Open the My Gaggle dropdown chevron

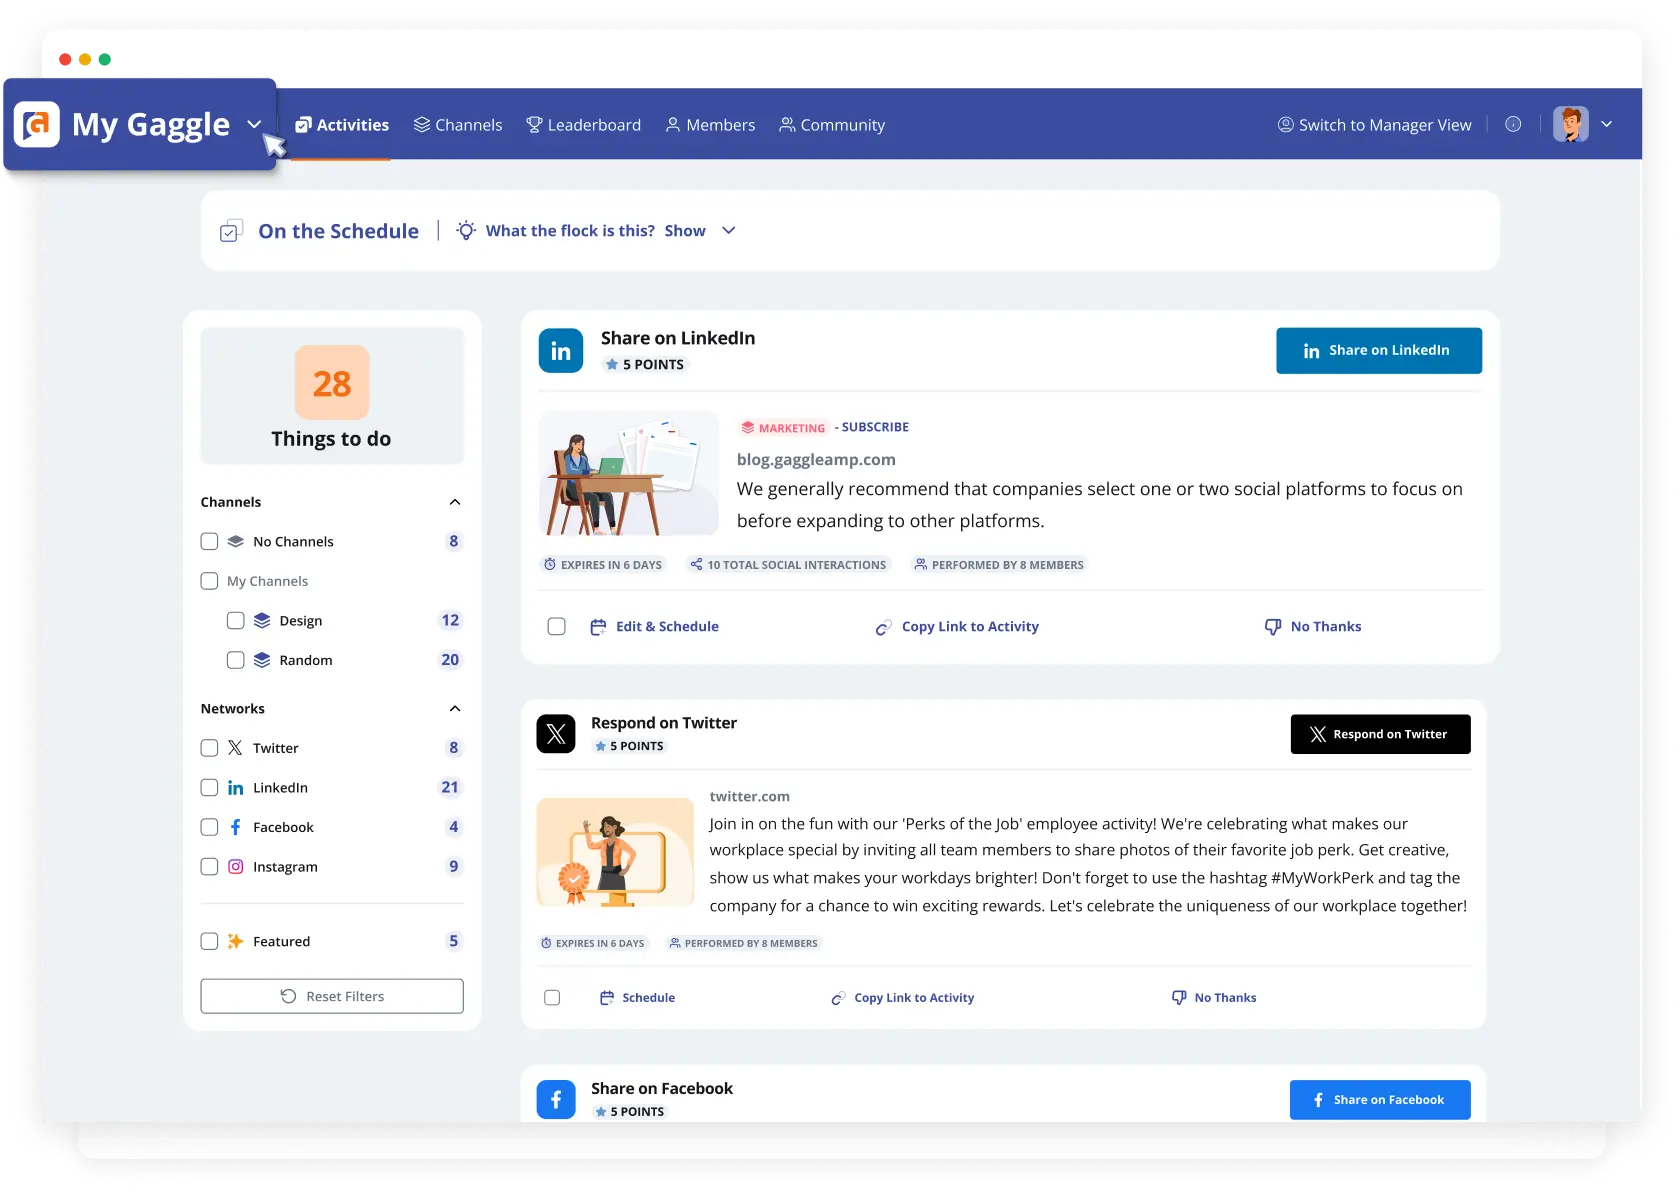pyautogui.click(x=254, y=125)
